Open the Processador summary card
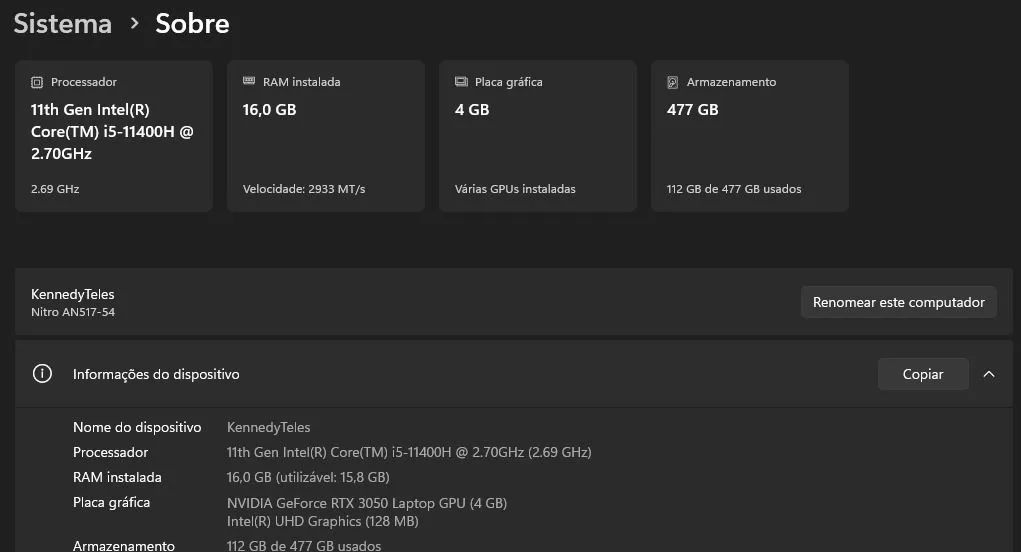The image size is (1021, 552). pos(114,135)
